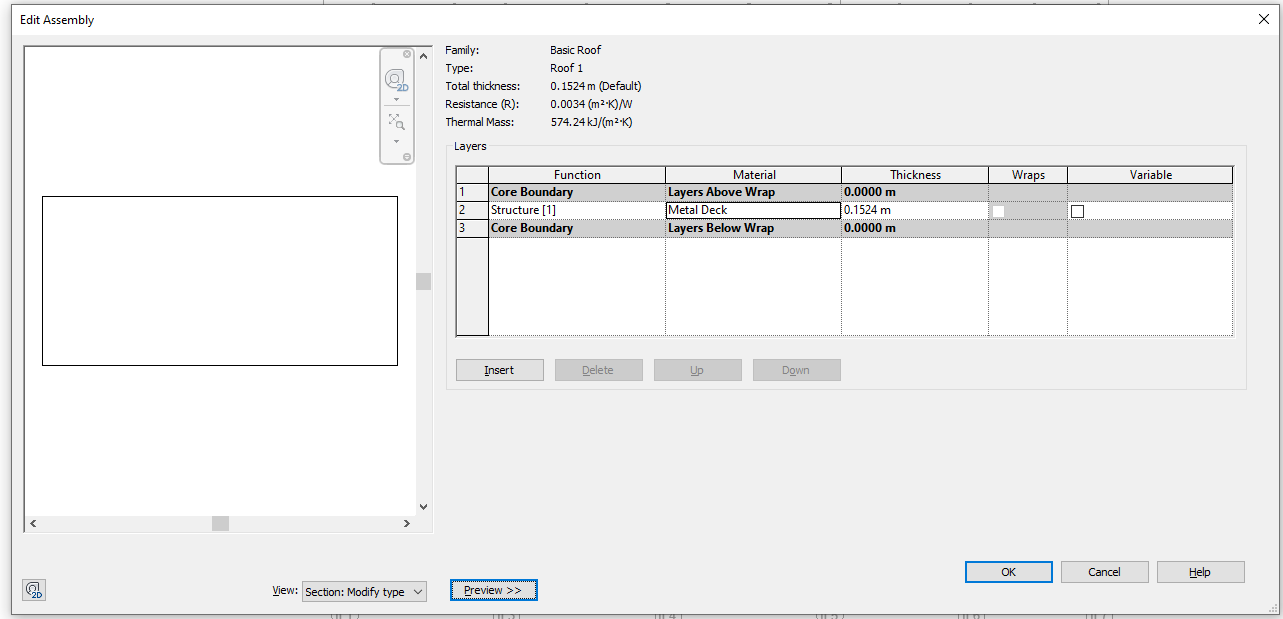This screenshot has height=619, width=1283.
Task: Click the Layers Above Wrap cell
Action: 753,192
